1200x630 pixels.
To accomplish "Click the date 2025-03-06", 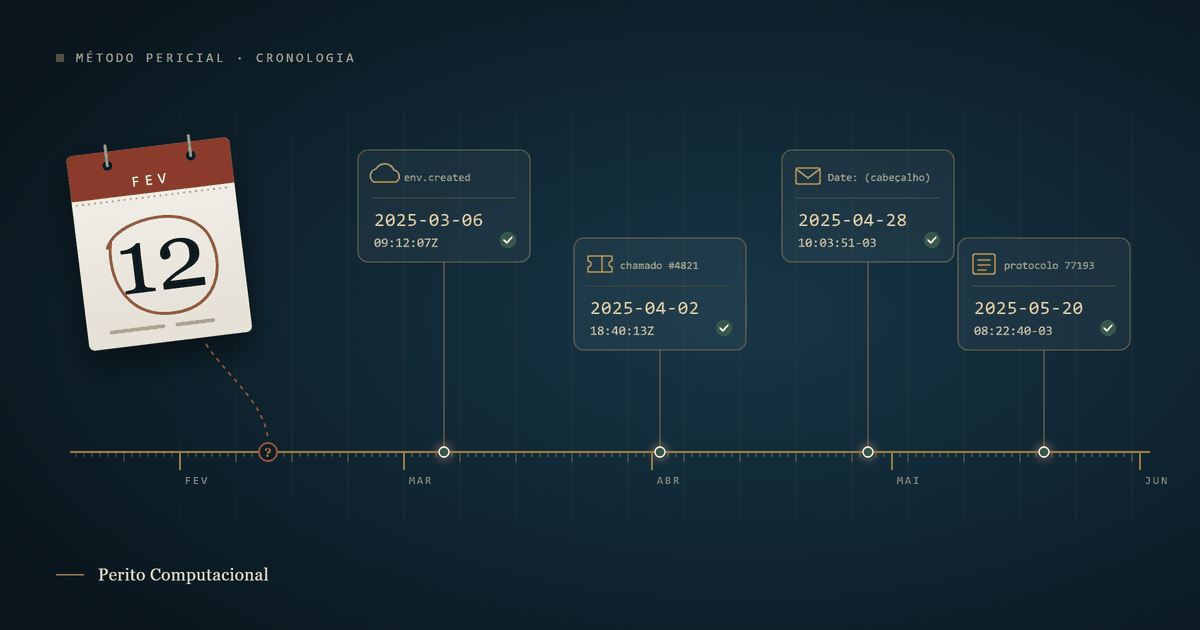I will [x=428, y=220].
